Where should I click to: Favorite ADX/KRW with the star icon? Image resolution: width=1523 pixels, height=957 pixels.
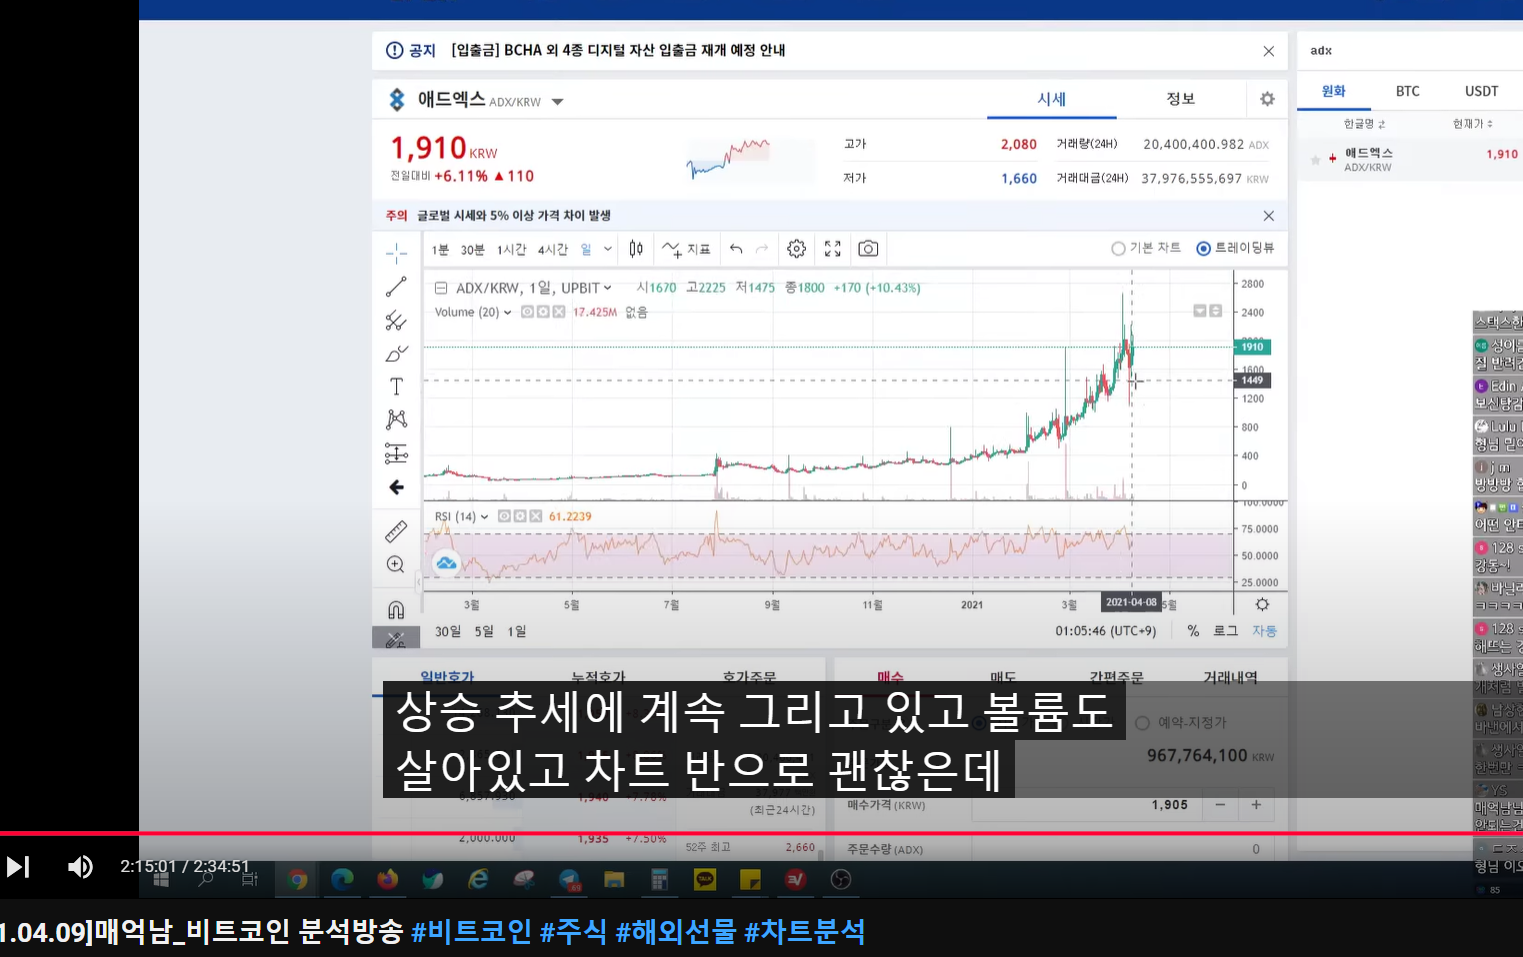pos(1315,160)
